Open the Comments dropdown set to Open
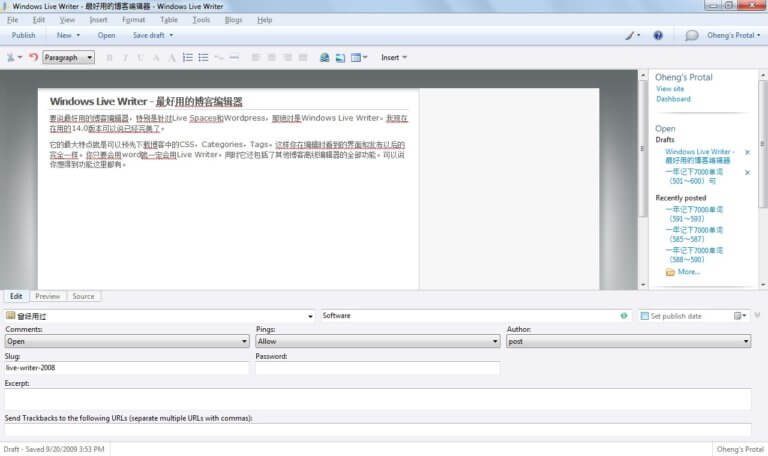 tap(127, 341)
